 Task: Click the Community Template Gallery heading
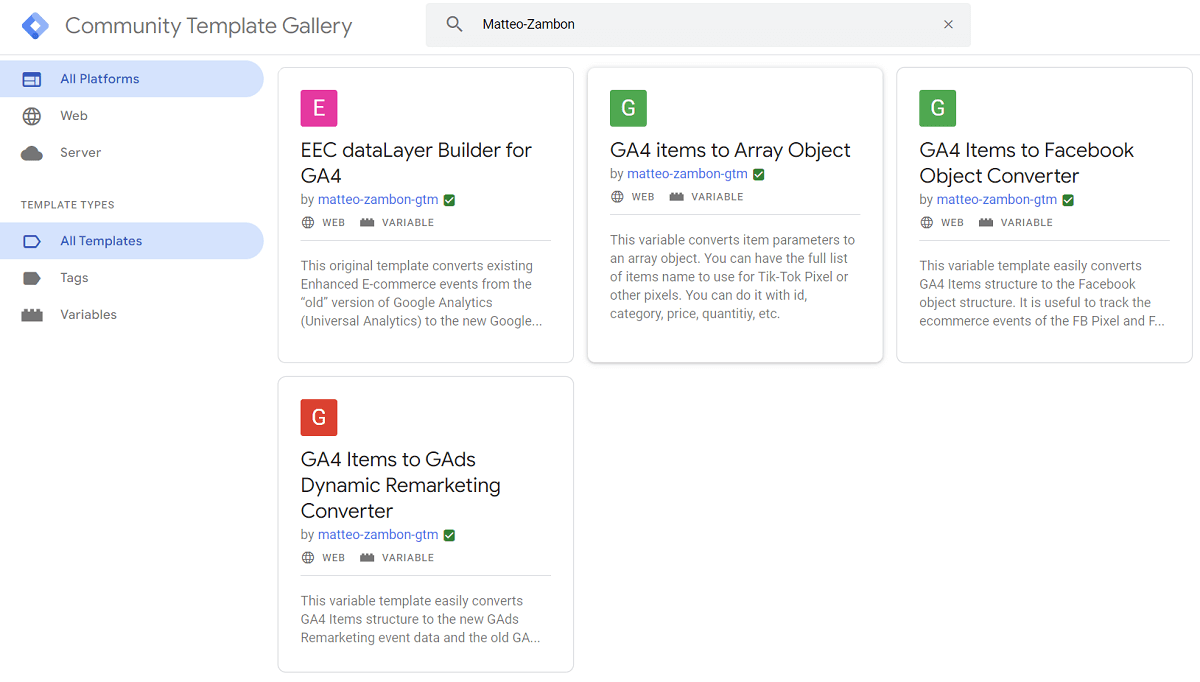point(209,26)
